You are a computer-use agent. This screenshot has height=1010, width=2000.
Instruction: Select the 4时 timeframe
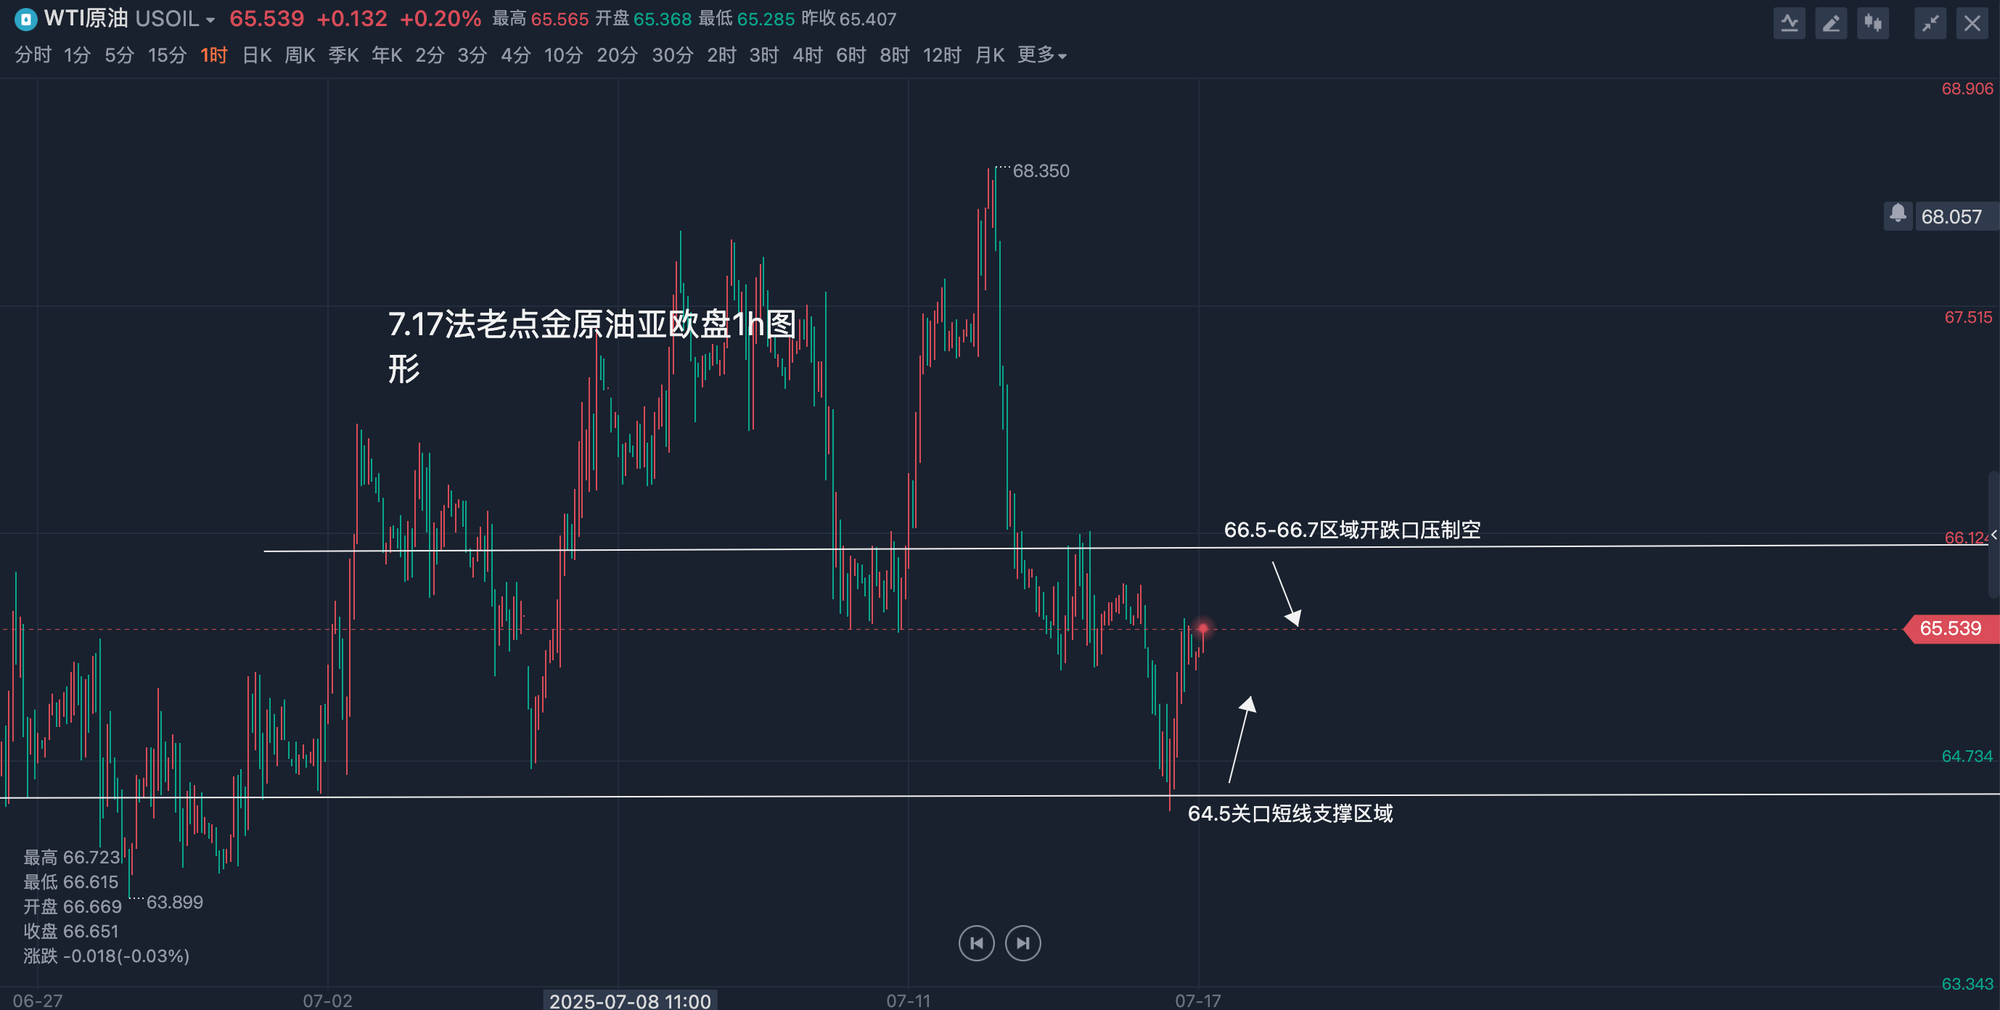[x=808, y=55]
